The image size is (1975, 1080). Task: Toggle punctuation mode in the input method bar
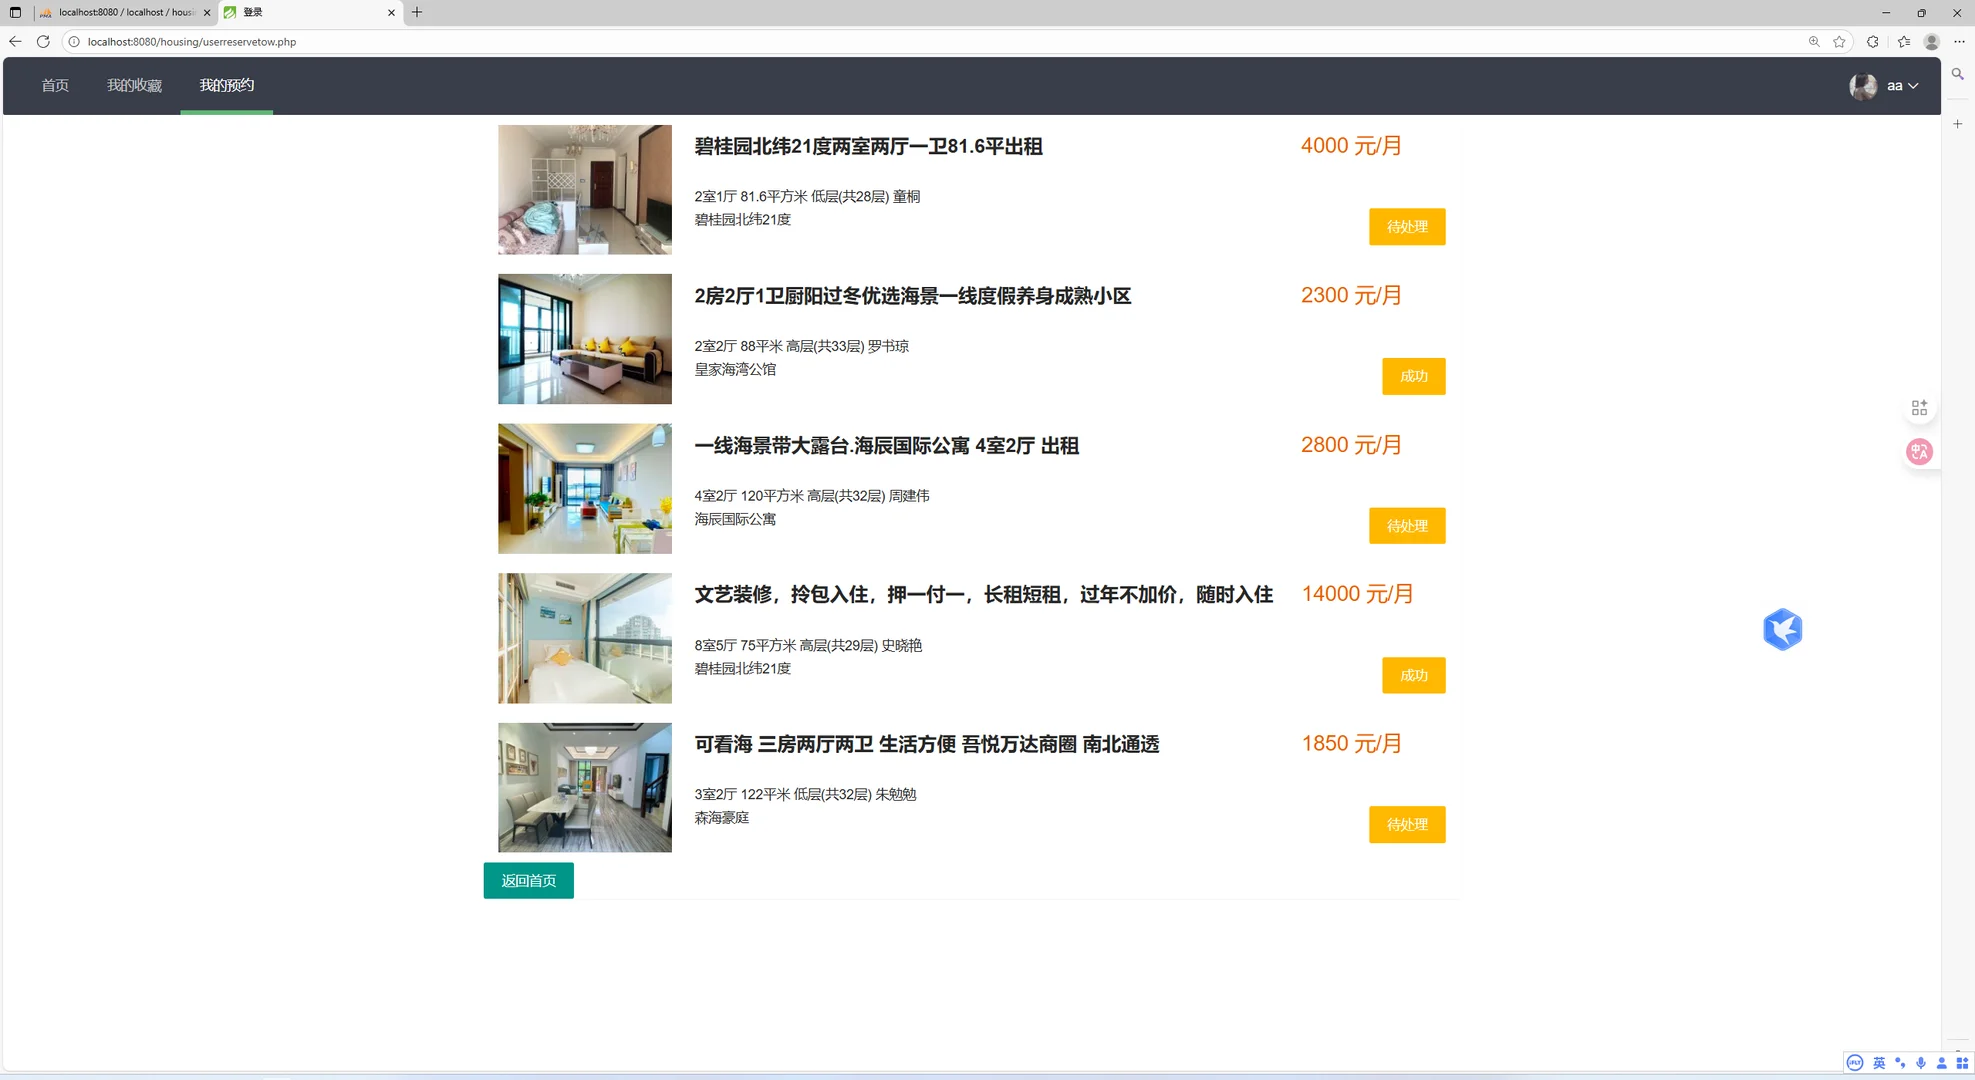tap(1900, 1063)
